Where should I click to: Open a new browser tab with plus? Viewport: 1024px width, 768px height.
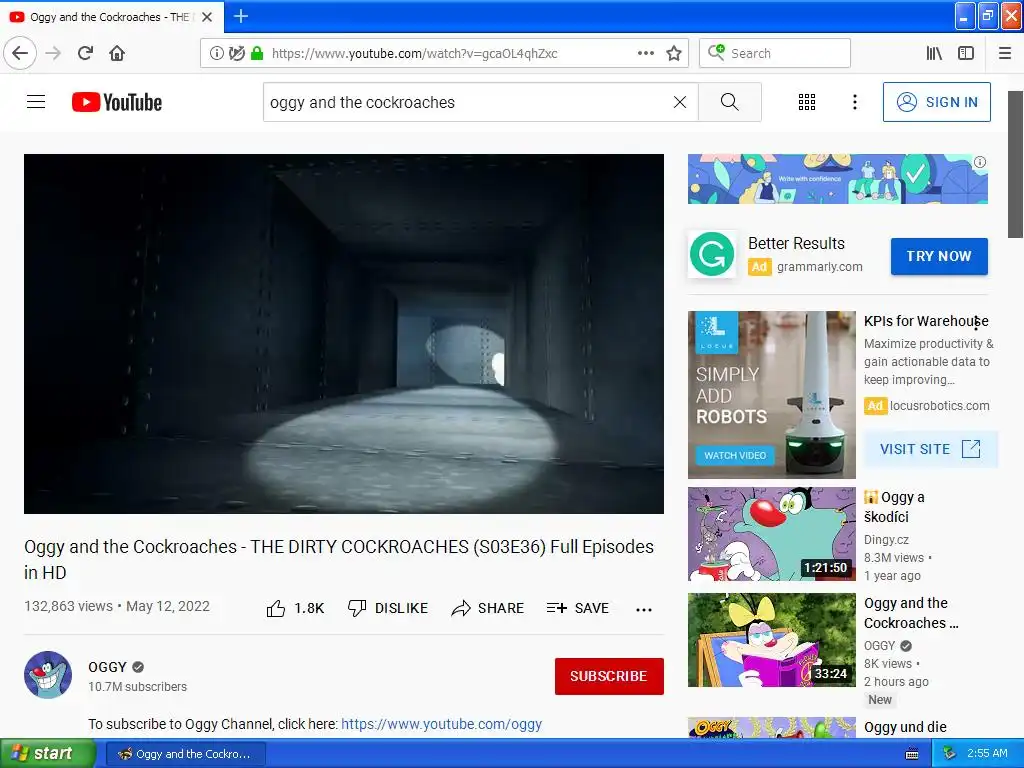pyautogui.click(x=240, y=16)
